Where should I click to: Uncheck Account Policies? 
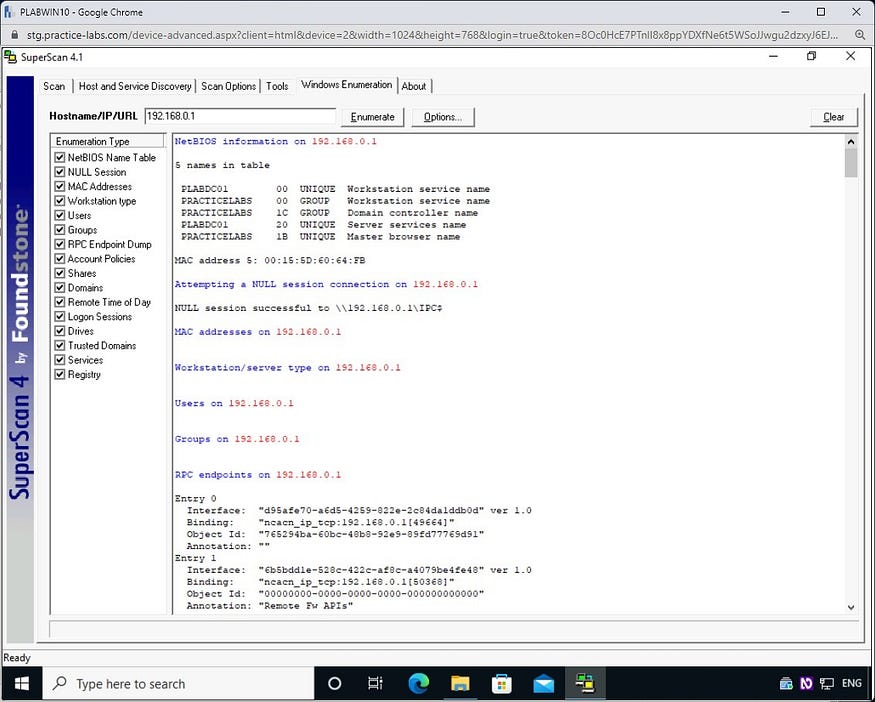(x=60, y=259)
